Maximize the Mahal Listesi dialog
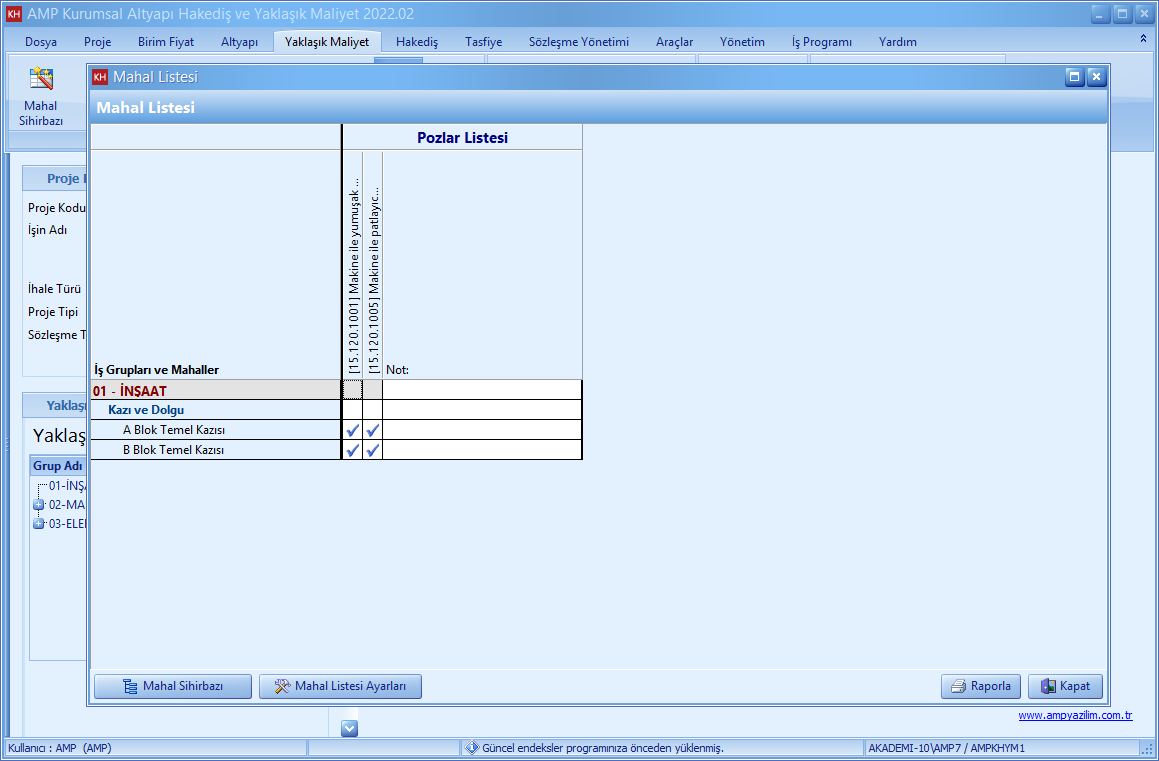The image size is (1159, 761). (1074, 77)
